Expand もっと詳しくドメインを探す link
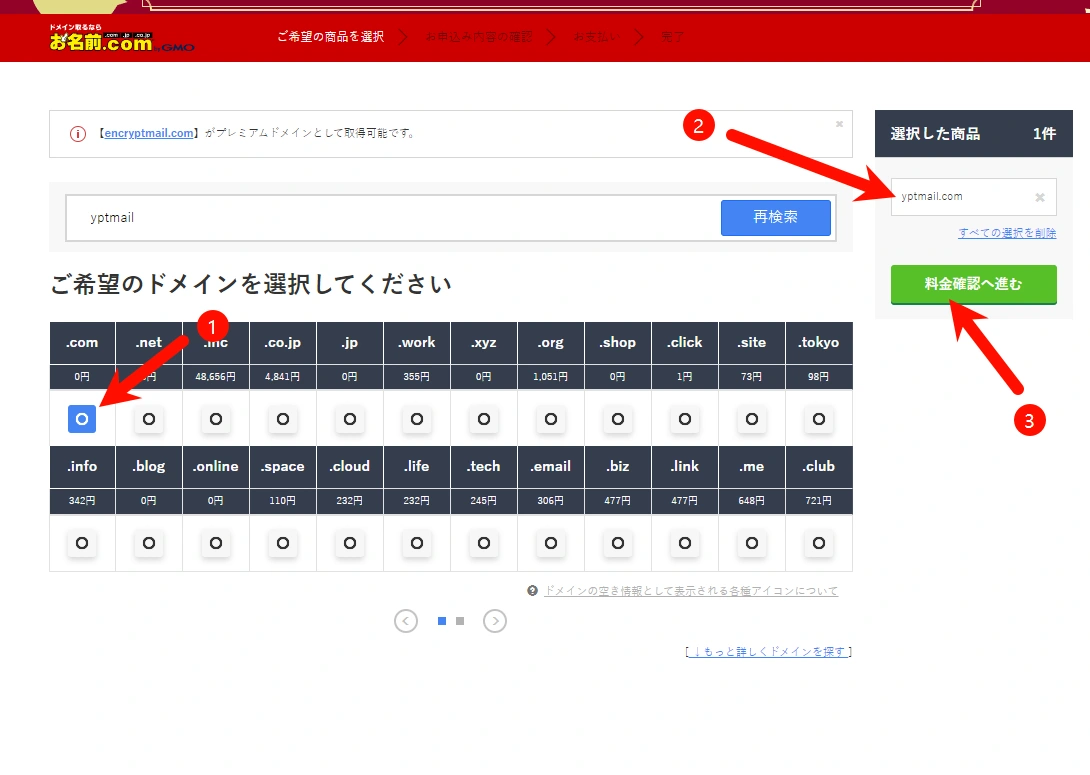This screenshot has height=775, width=1090. pyautogui.click(x=768, y=651)
